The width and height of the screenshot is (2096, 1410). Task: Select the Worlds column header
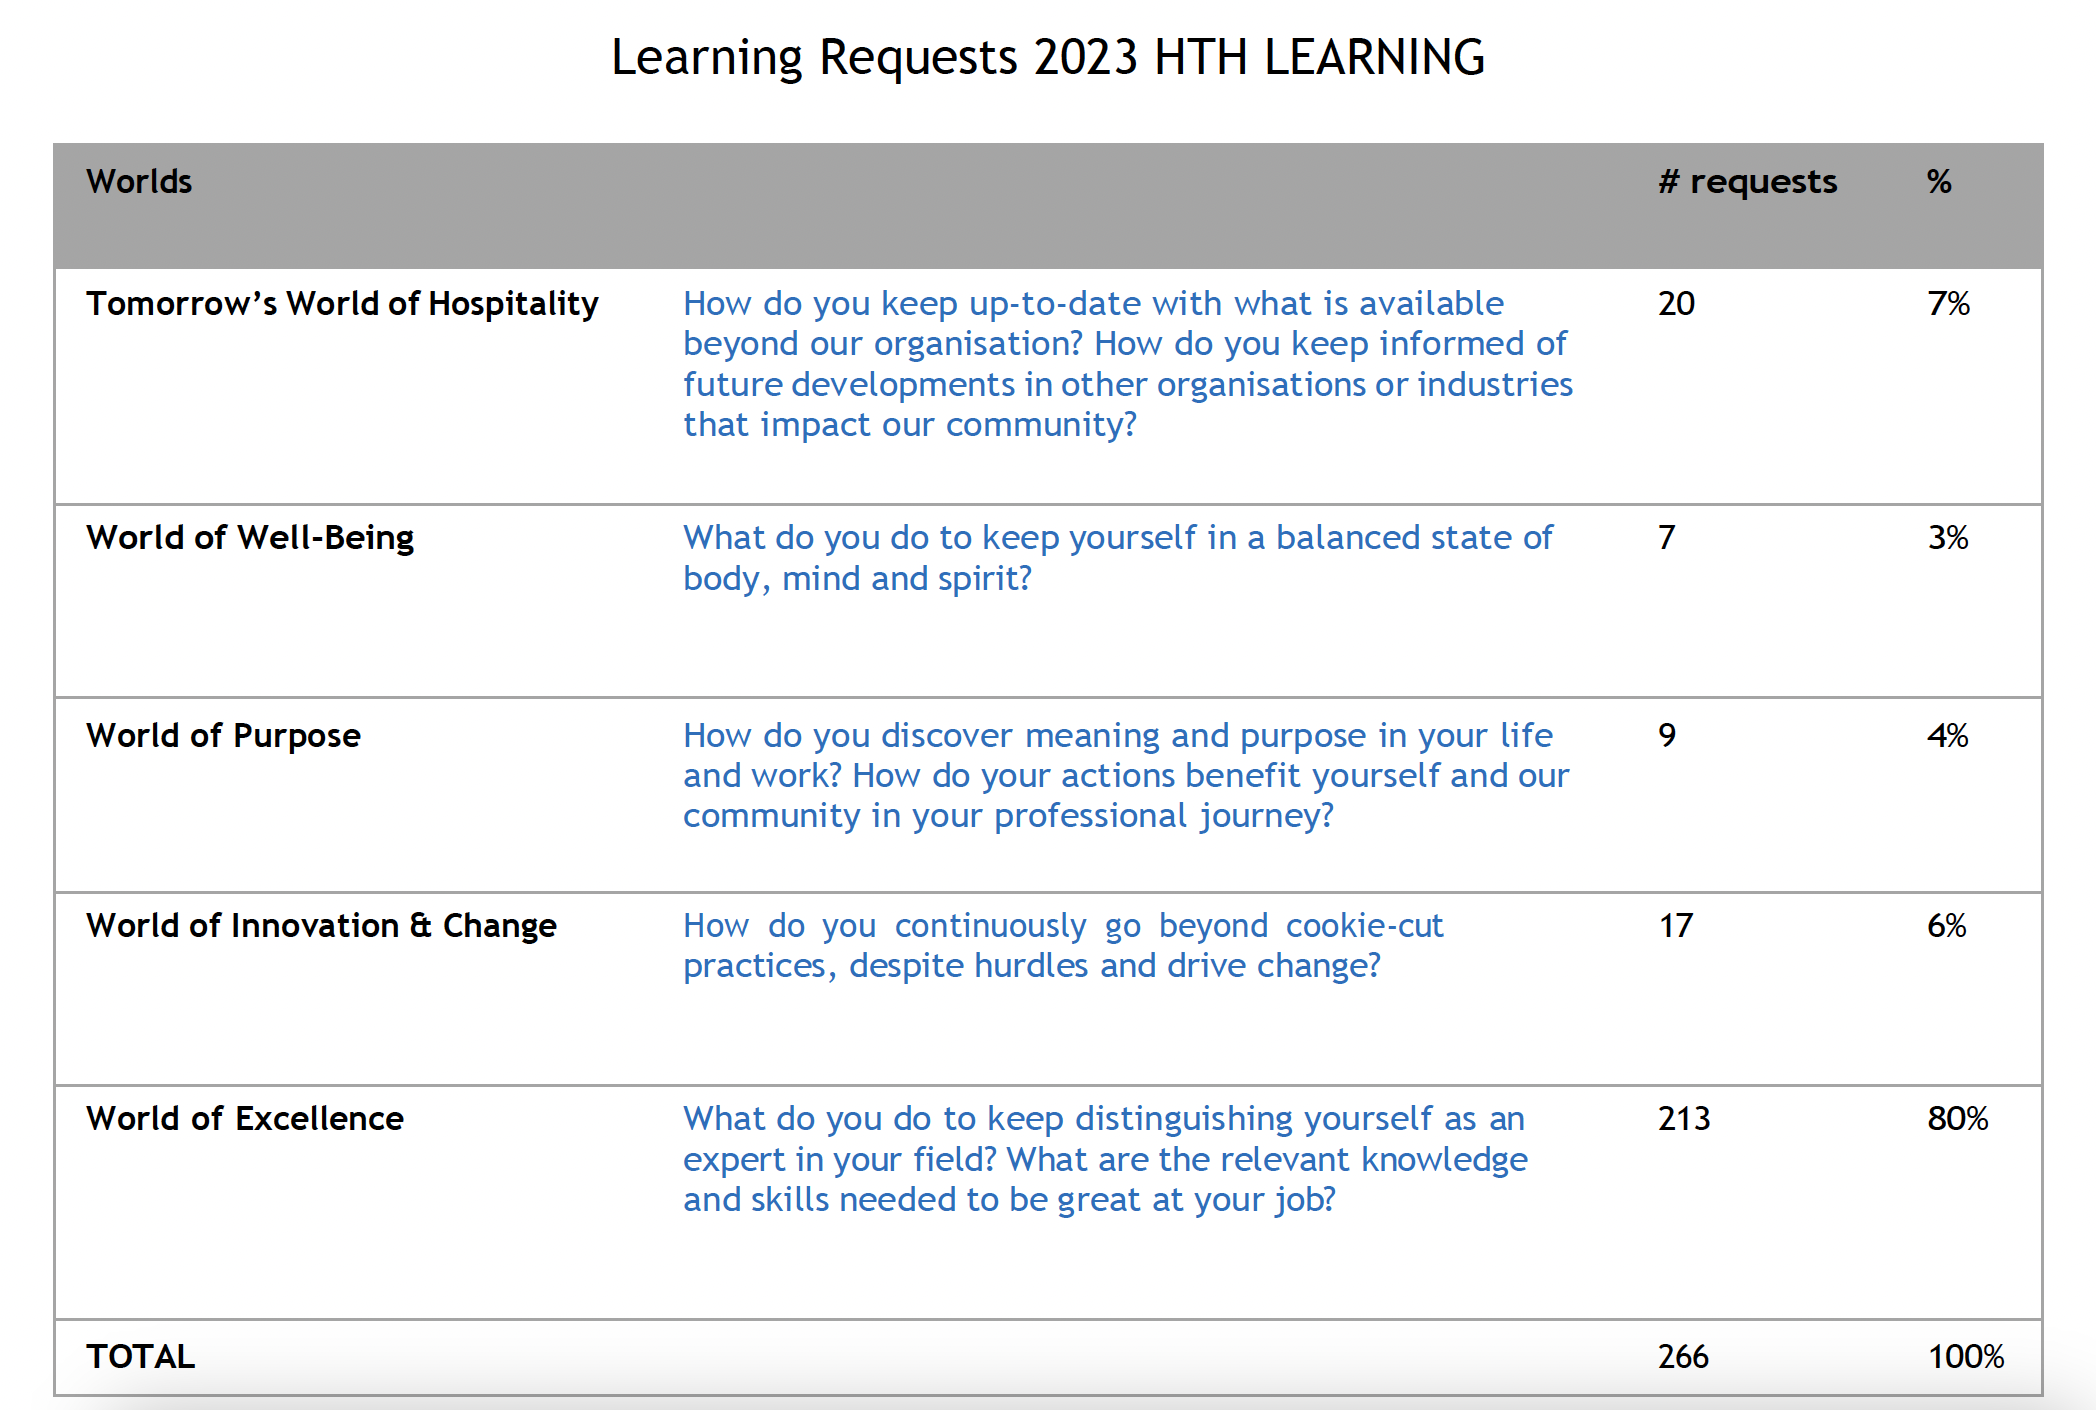pyautogui.click(x=139, y=181)
